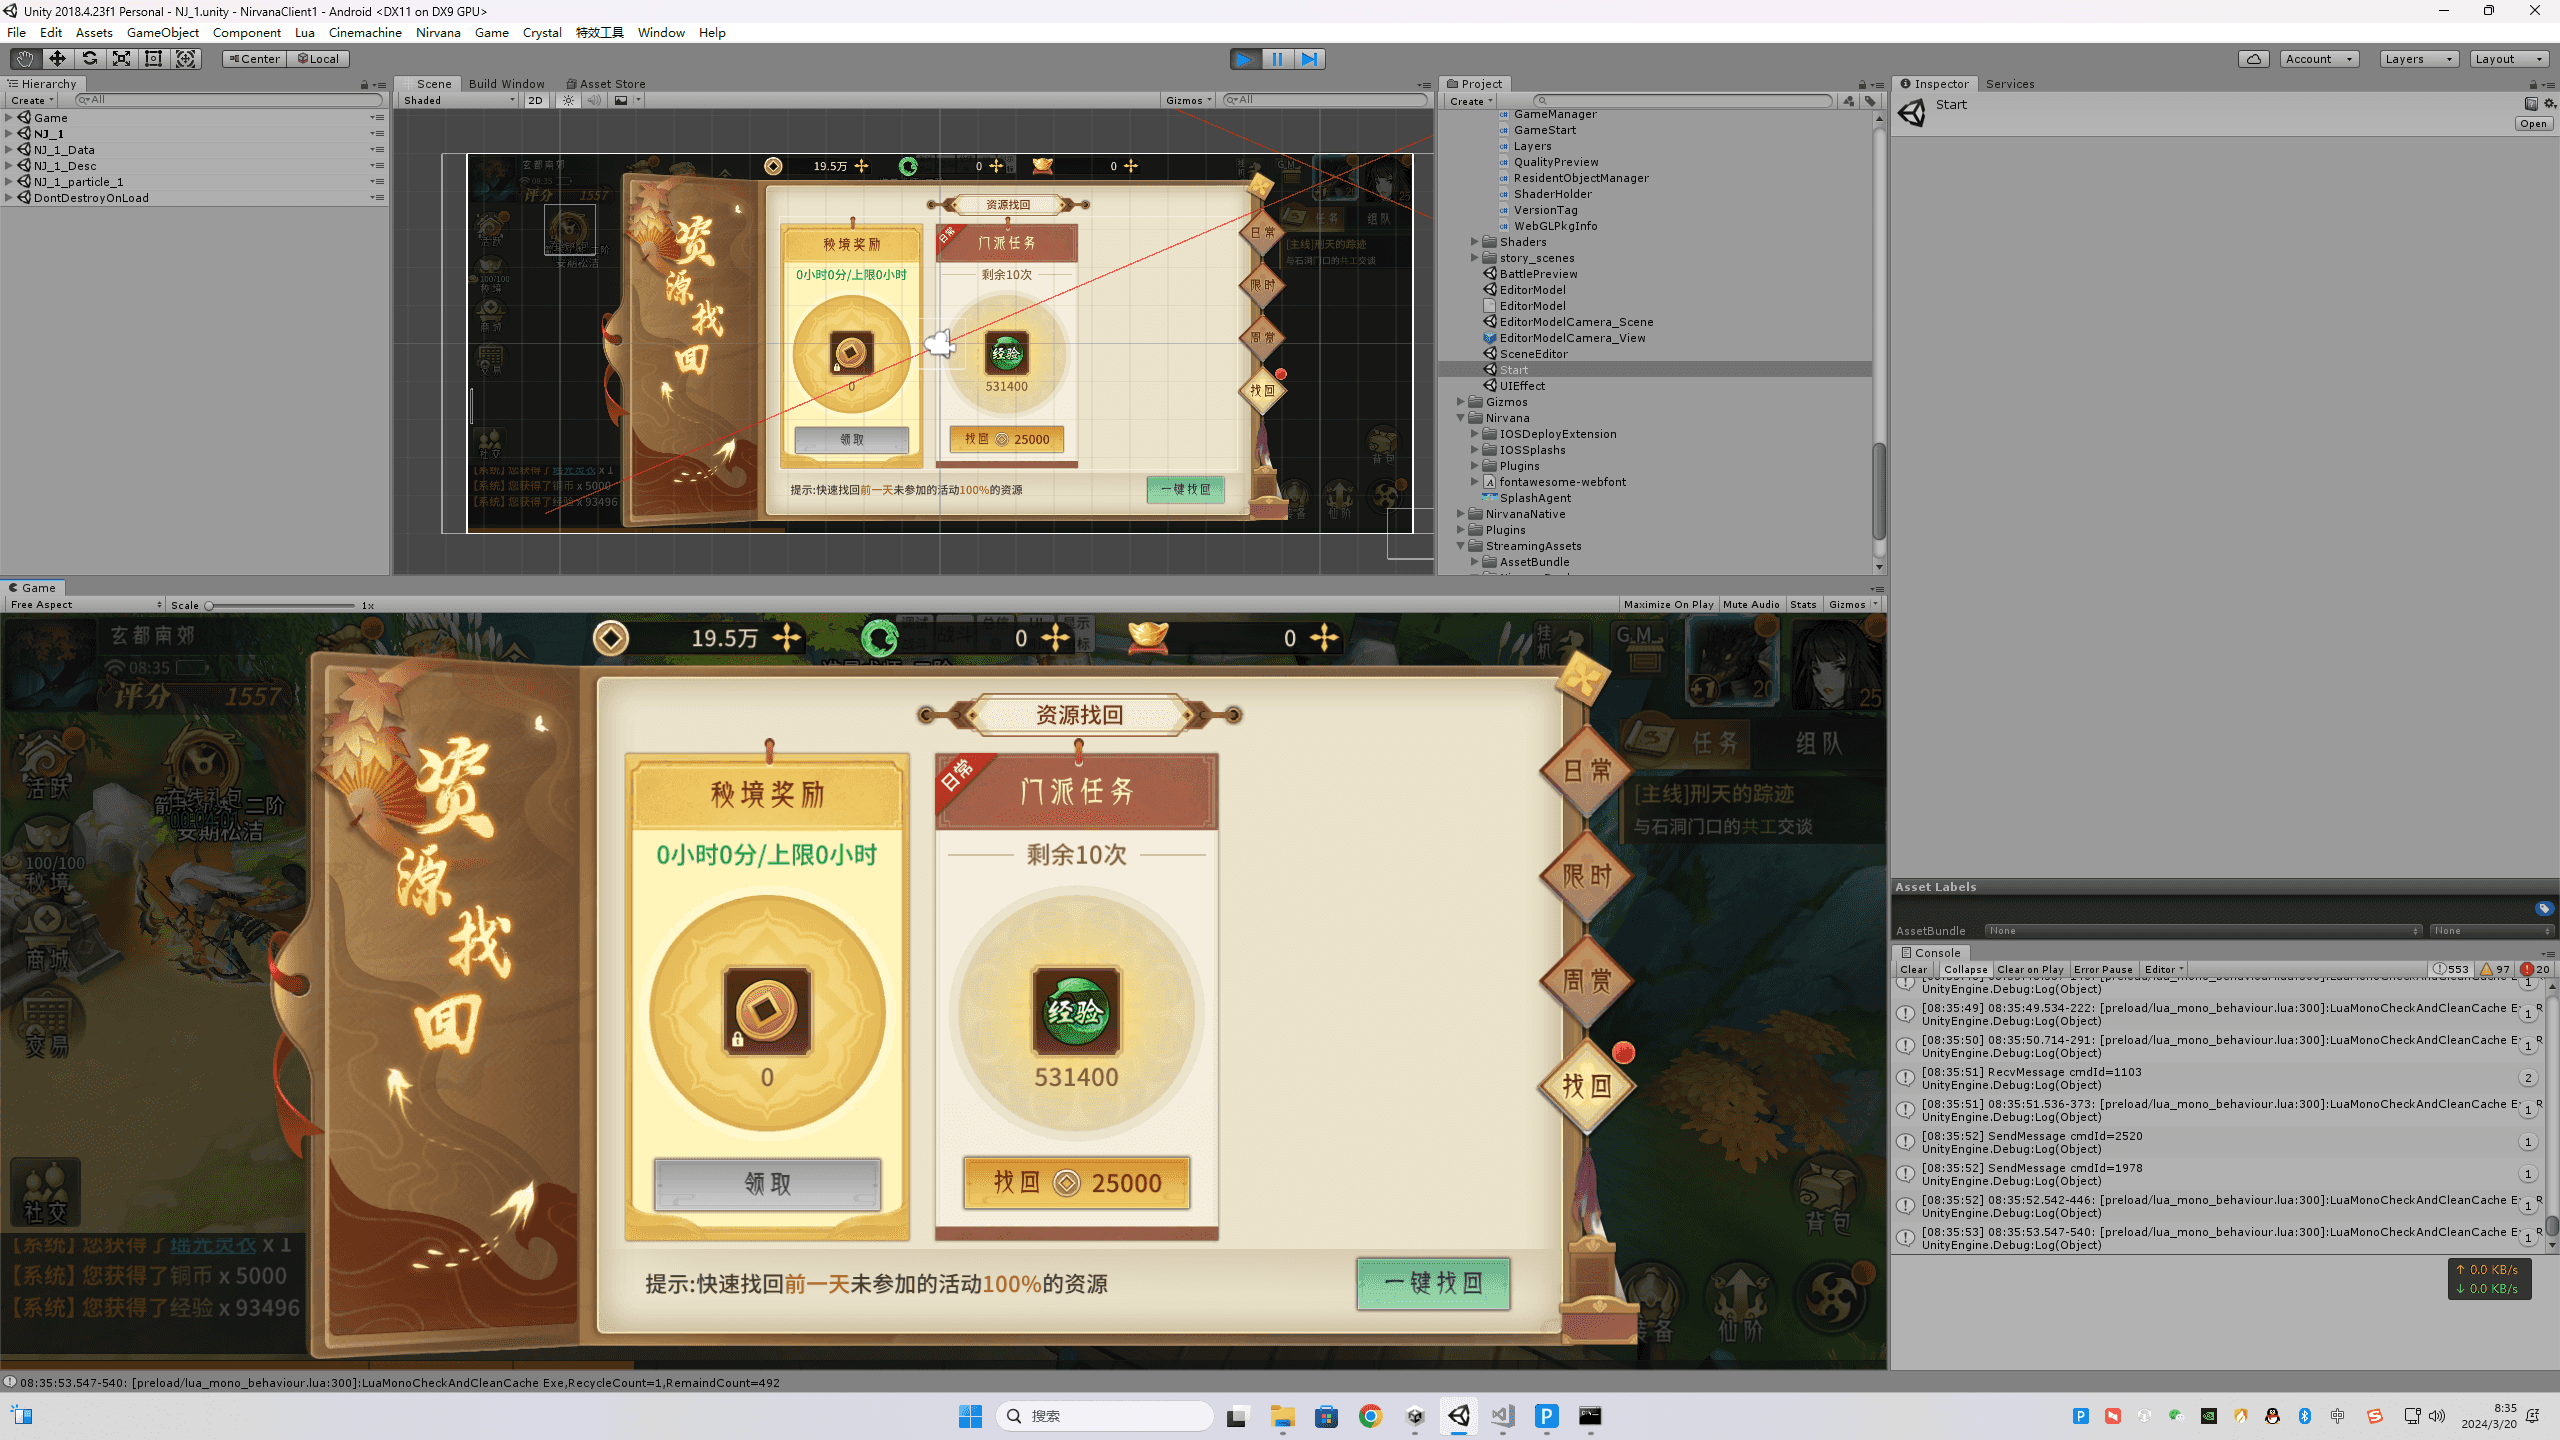This screenshot has height=1440, width=2560.
Task: Enable Error Pause in Console
Action: 2103,969
